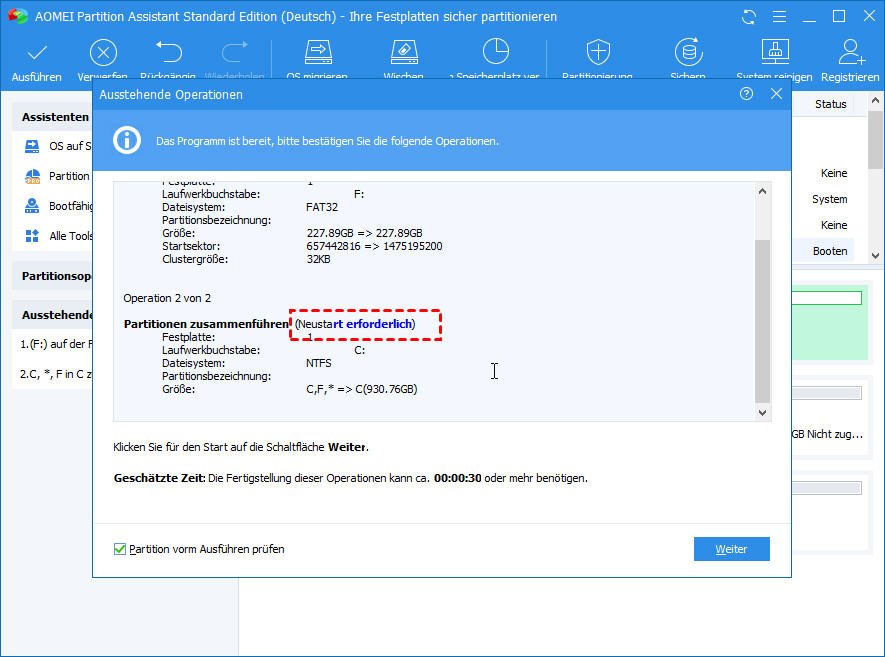Click the OS auf SSD sidebar icon
This screenshot has width=885, height=657.
pos(32,146)
